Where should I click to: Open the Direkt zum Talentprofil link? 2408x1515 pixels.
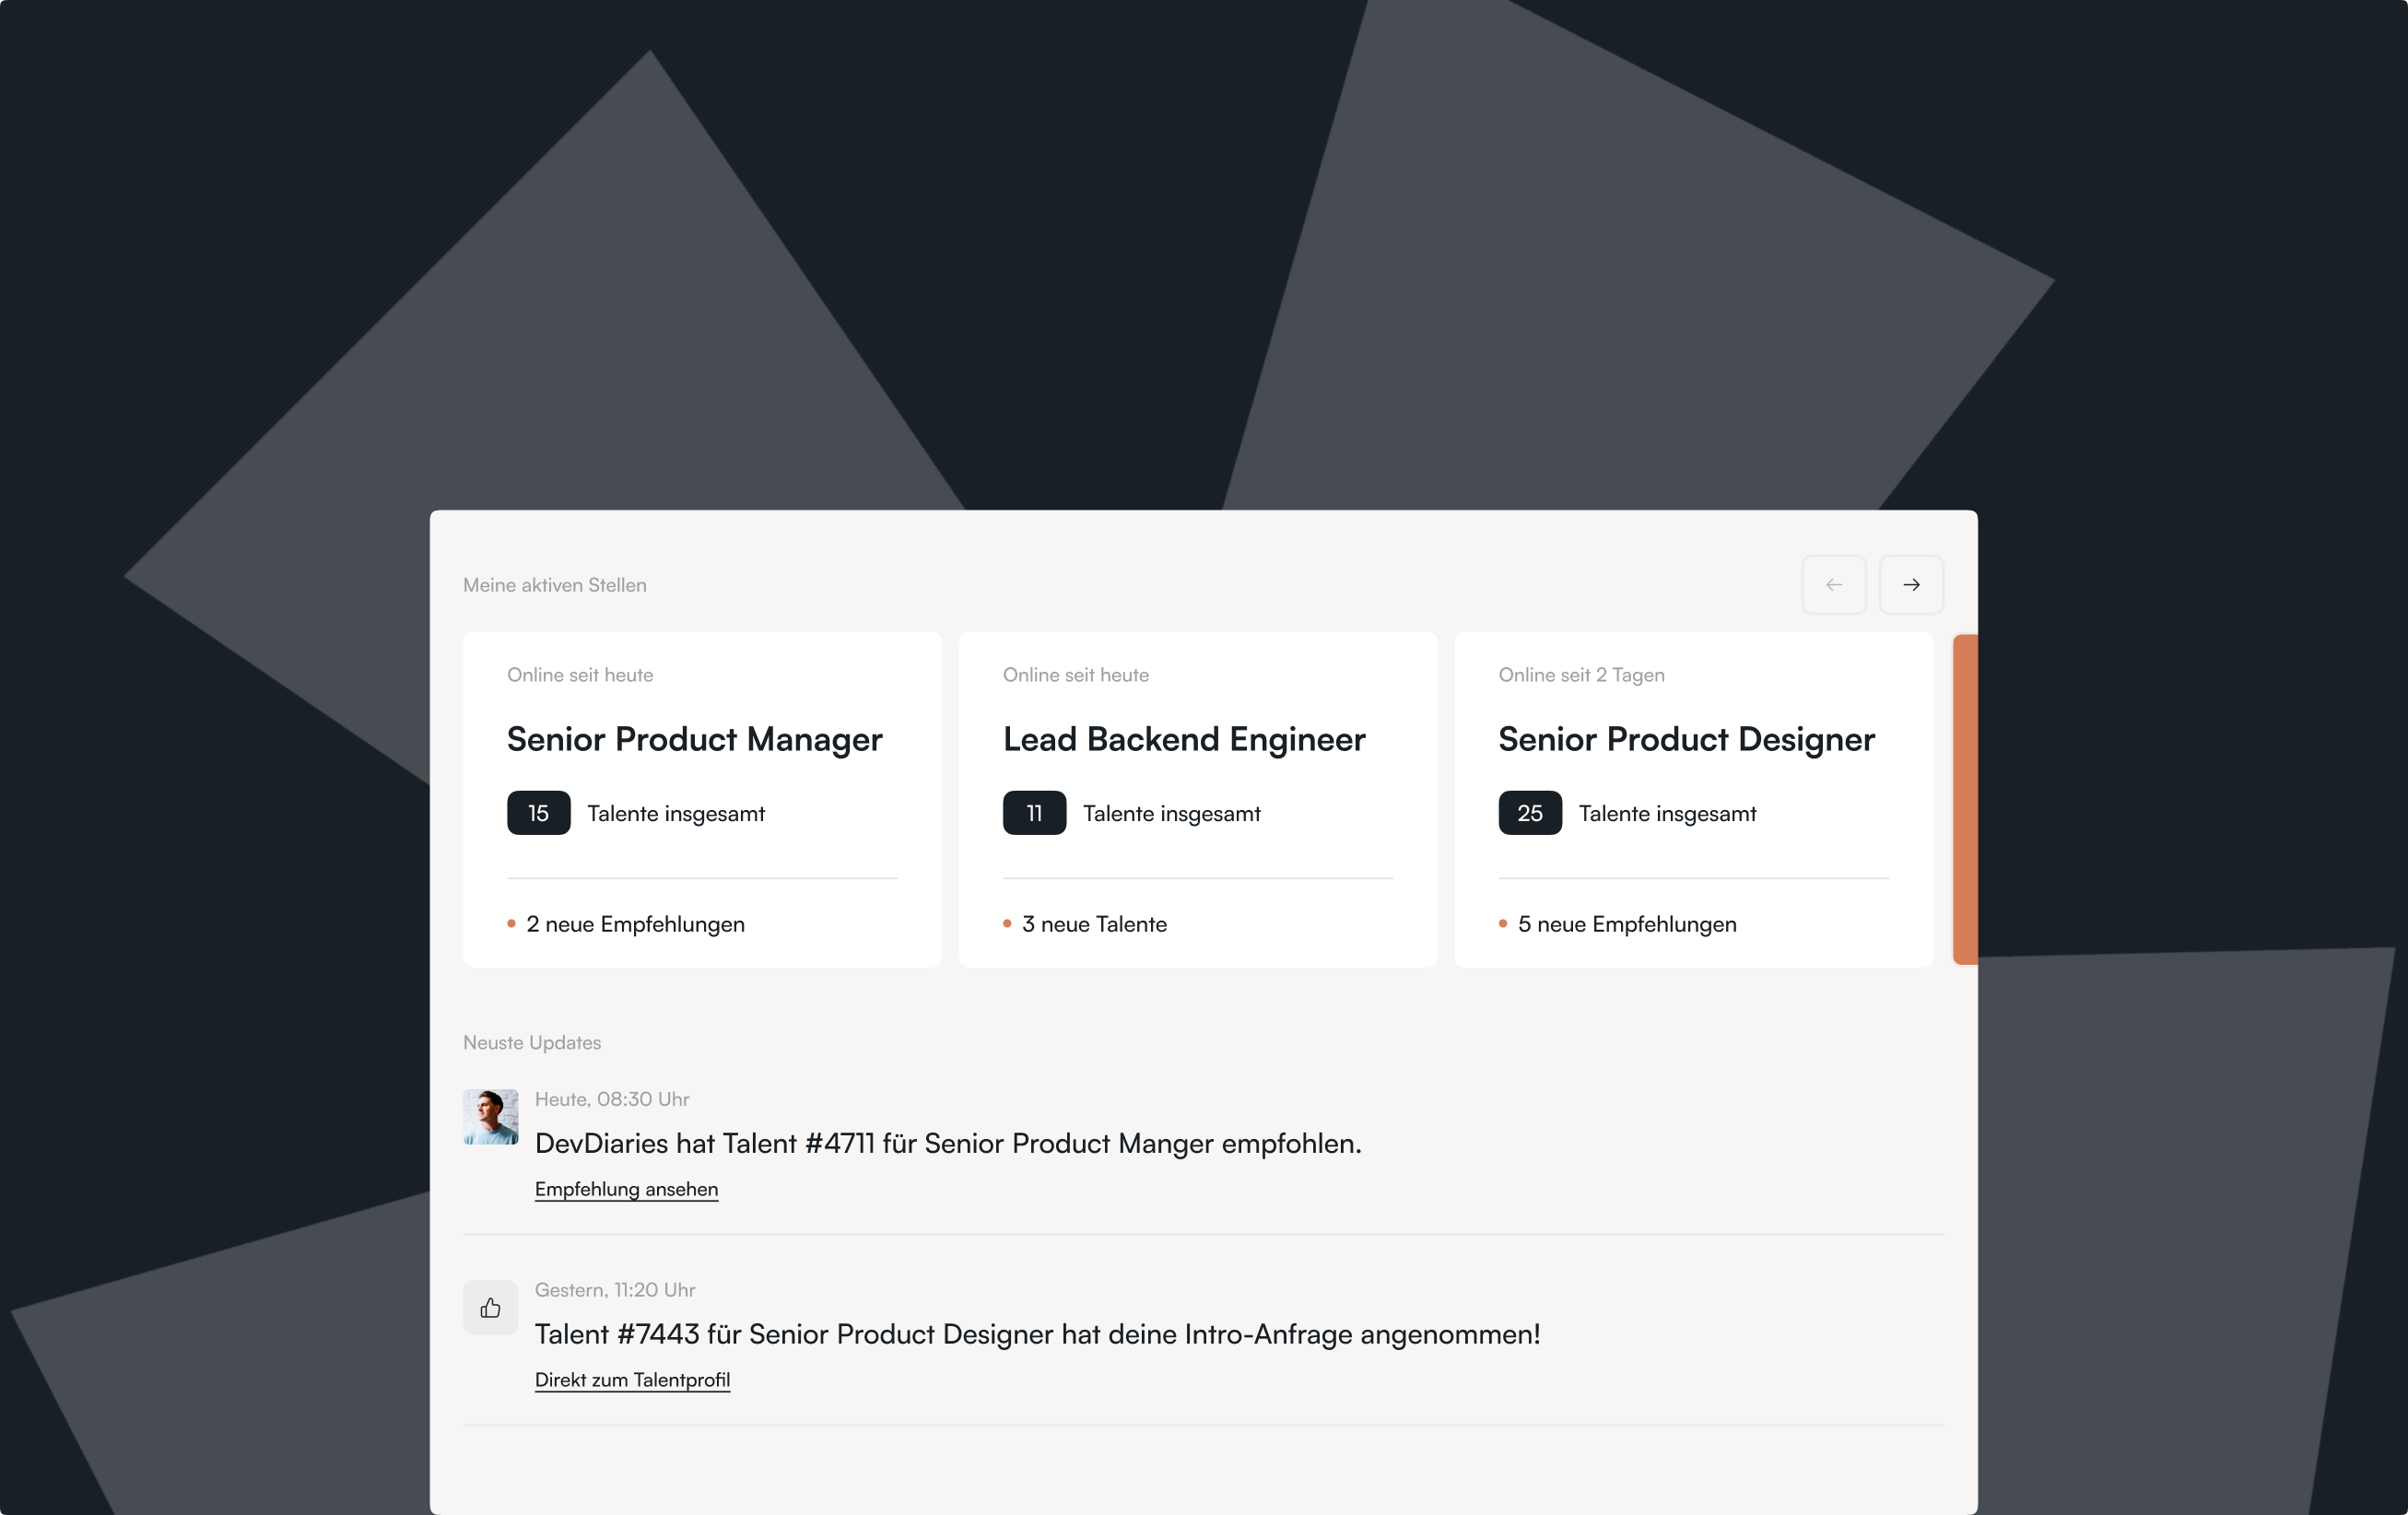[632, 1380]
